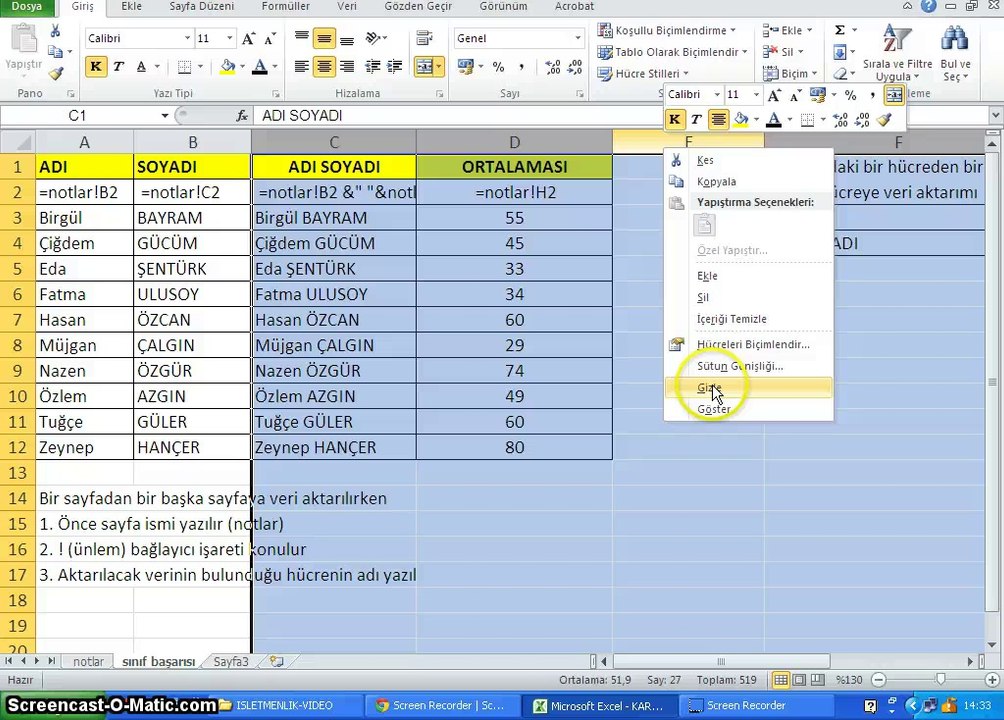Viewport: 1004px width, 720px height.
Task: Apply comma style from the ribbon Sayı group
Action: [x=521, y=66]
